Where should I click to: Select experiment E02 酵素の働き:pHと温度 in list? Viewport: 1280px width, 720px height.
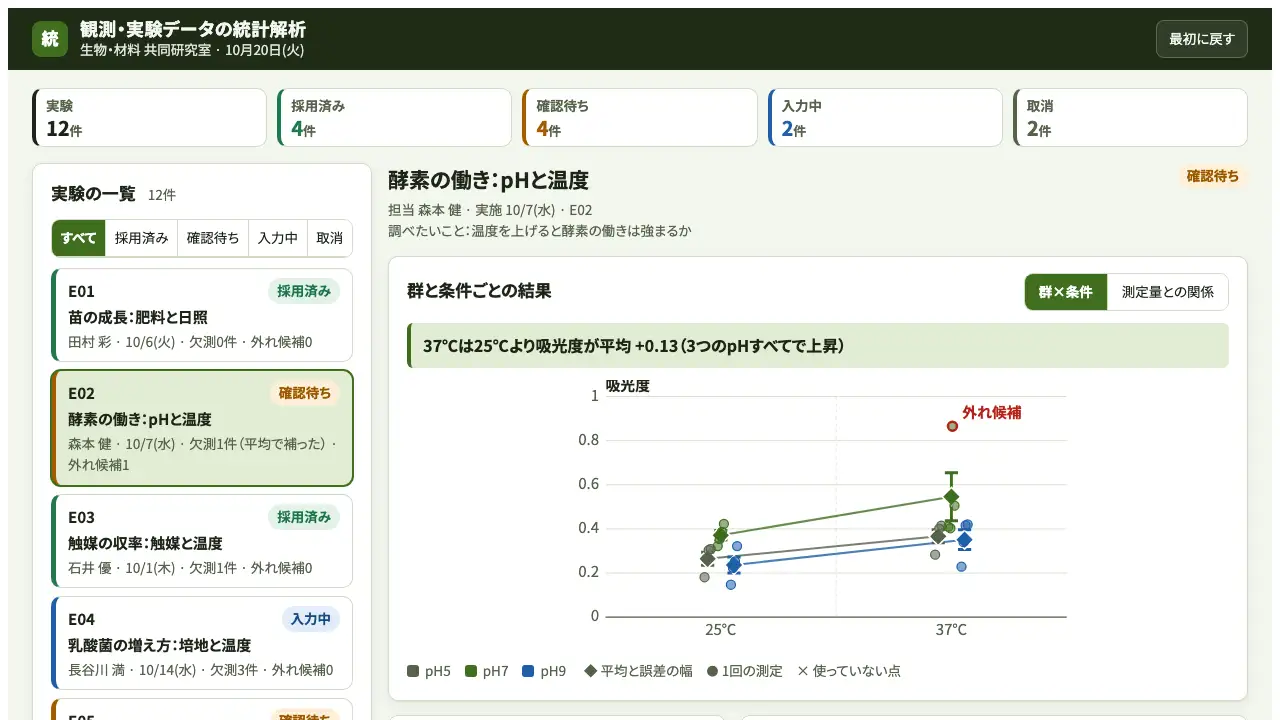202,428
